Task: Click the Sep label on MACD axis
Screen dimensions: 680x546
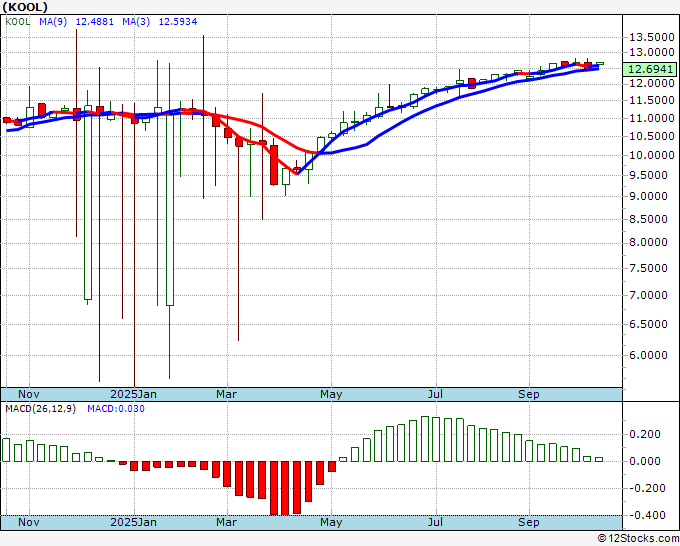Action: tap(529, 522)
